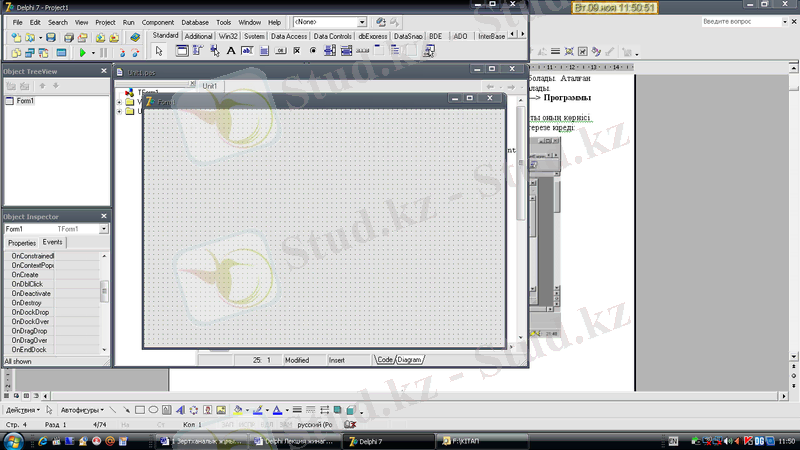Viewport: 800px width, 450px height.
Task: Open the Database menu
Action: pyautogui.click(x=195, y=22)
